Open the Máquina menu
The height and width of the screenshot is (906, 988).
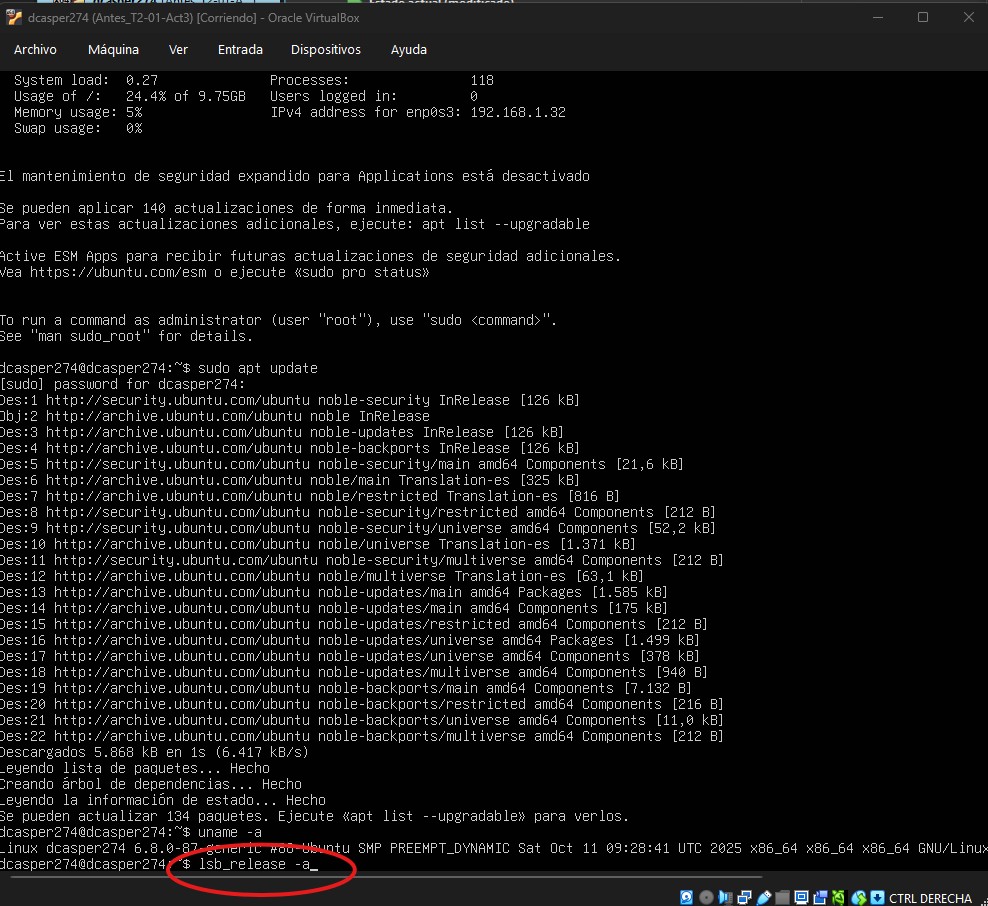click(x=113, y=49)
